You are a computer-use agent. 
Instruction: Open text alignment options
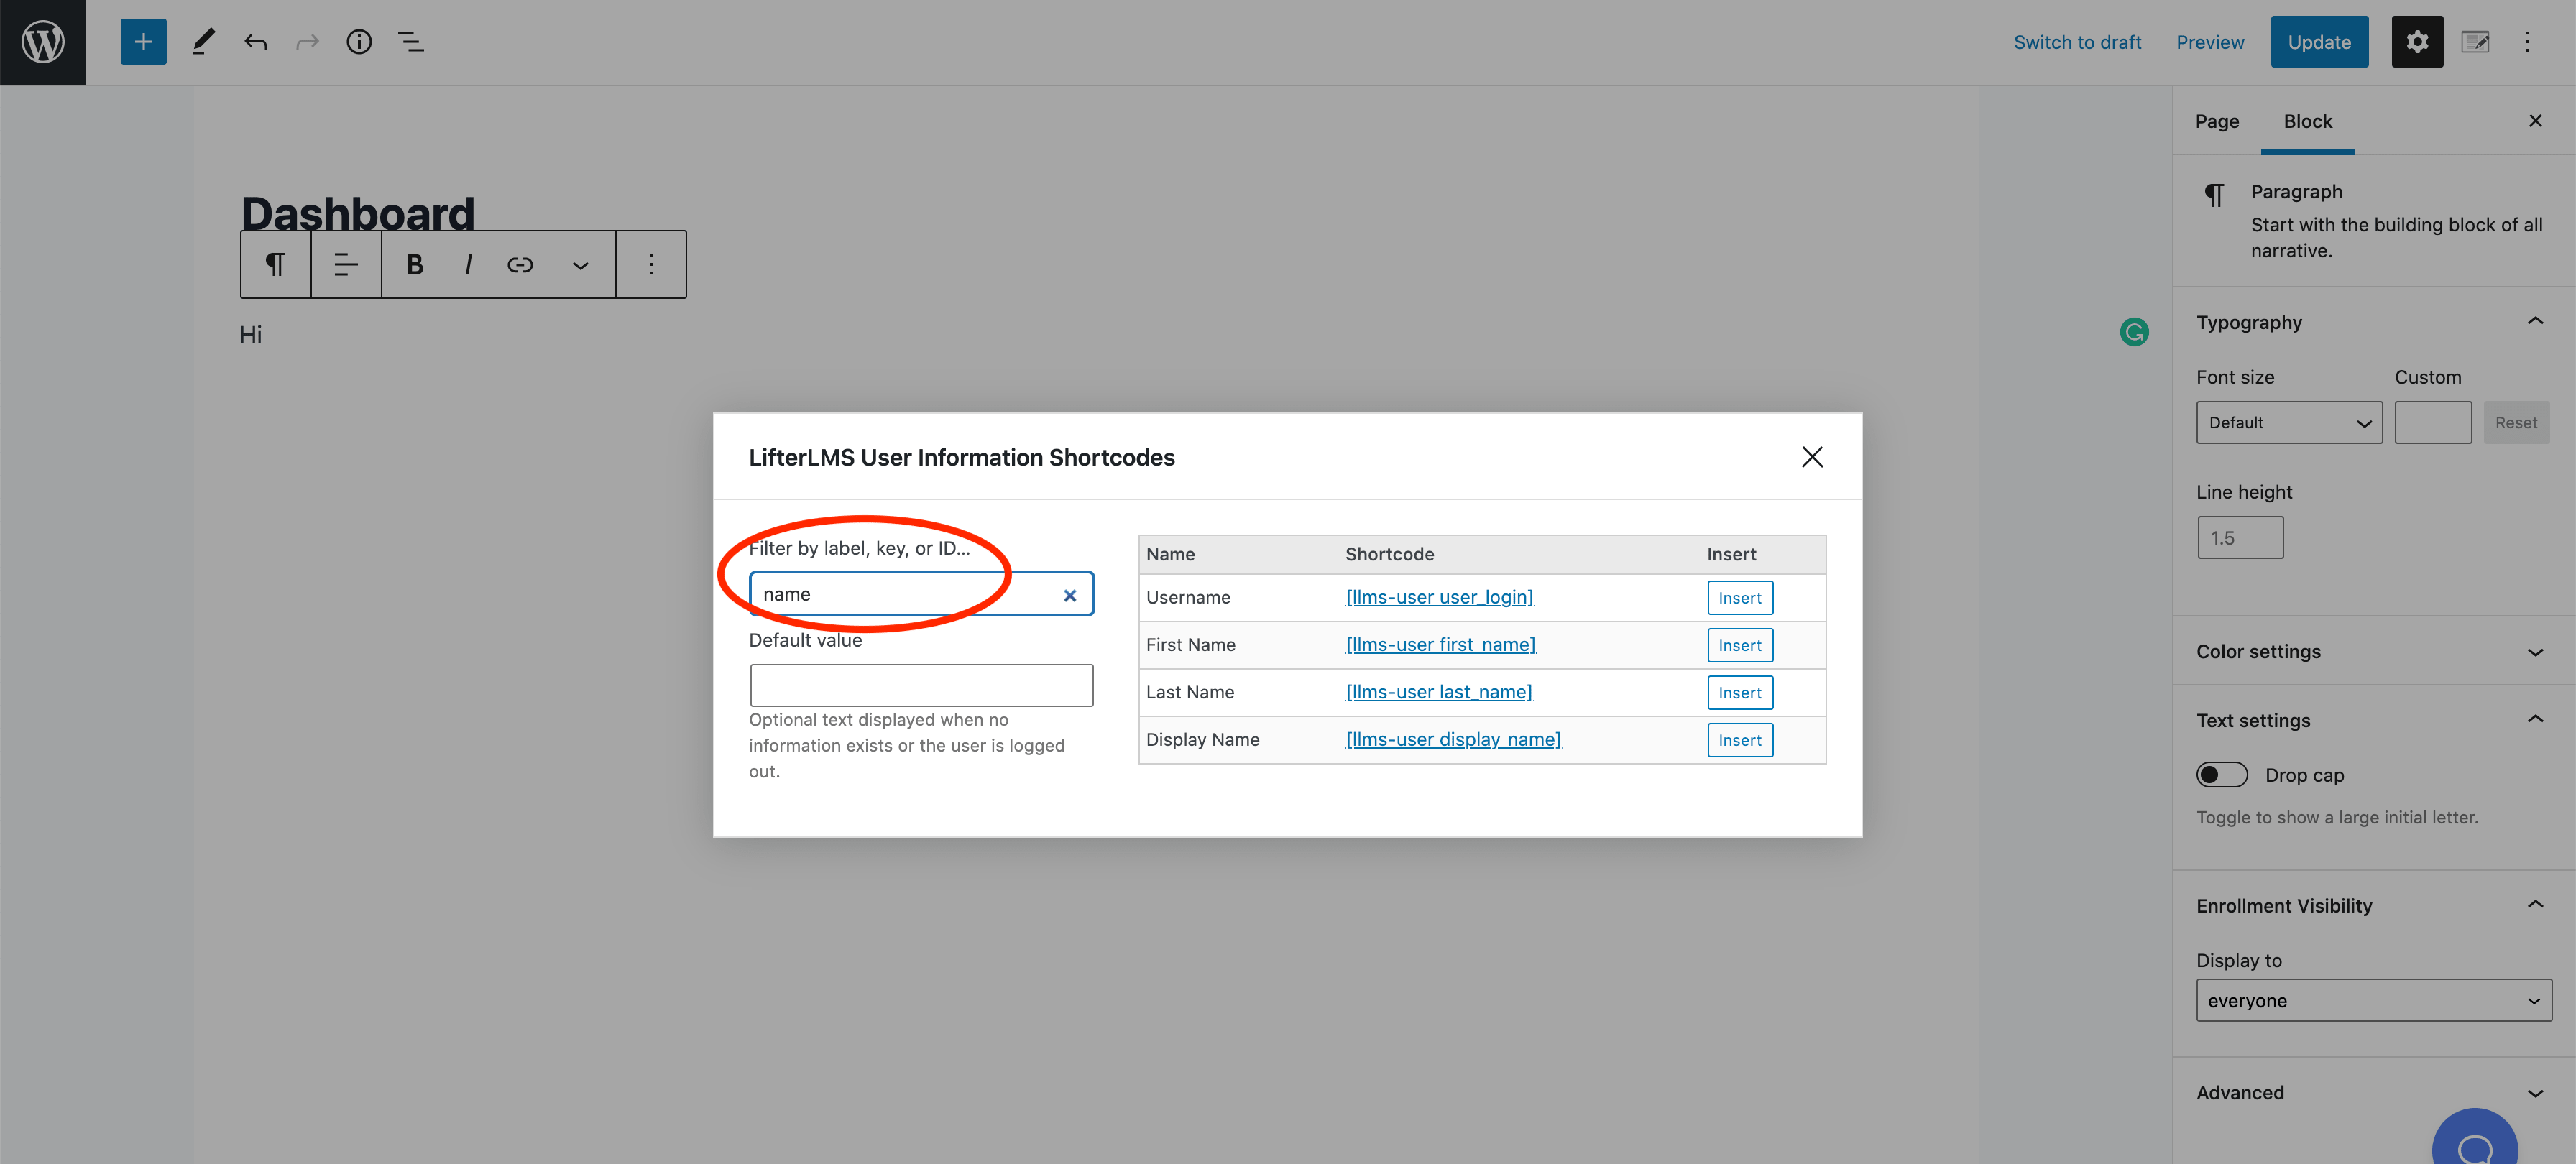coord(346,264)
